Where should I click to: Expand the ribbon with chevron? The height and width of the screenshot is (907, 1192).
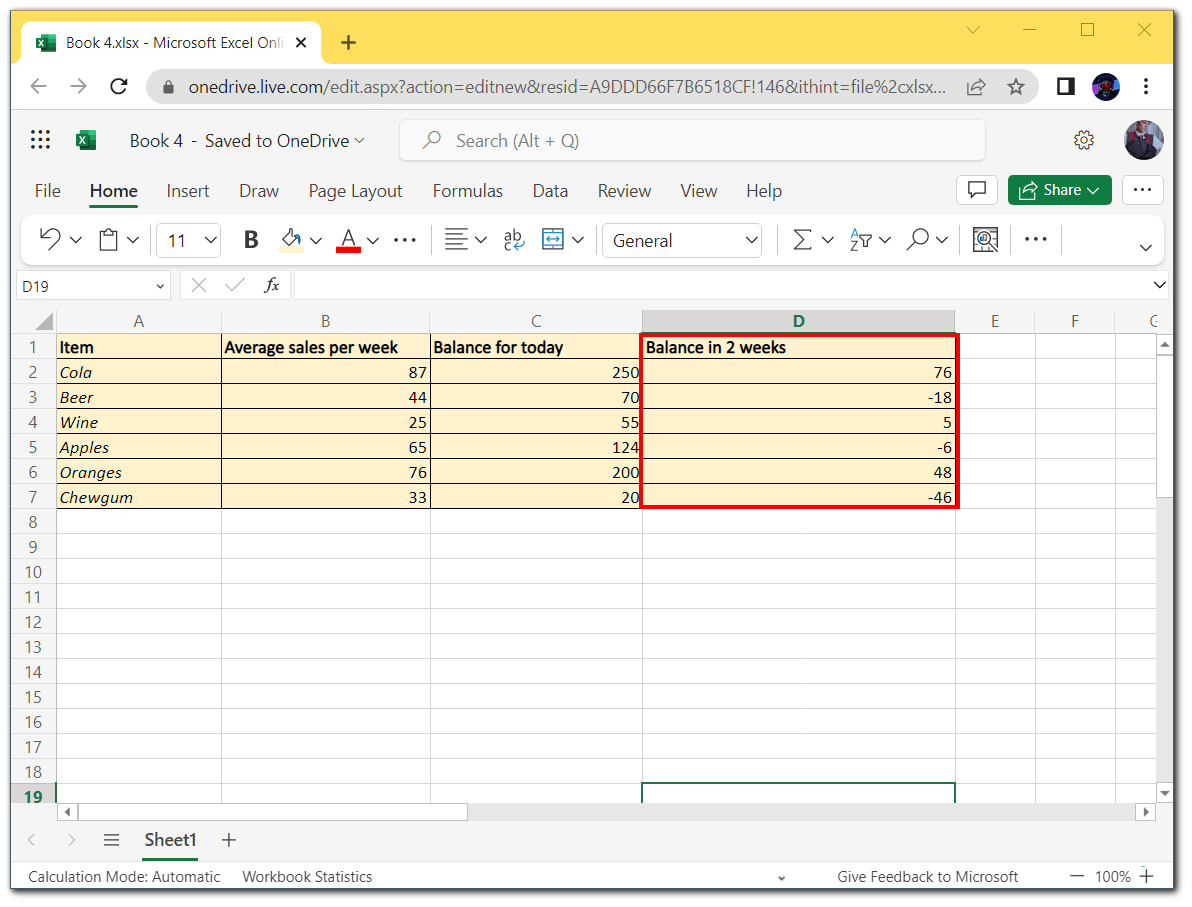(x=1146, y=247)
